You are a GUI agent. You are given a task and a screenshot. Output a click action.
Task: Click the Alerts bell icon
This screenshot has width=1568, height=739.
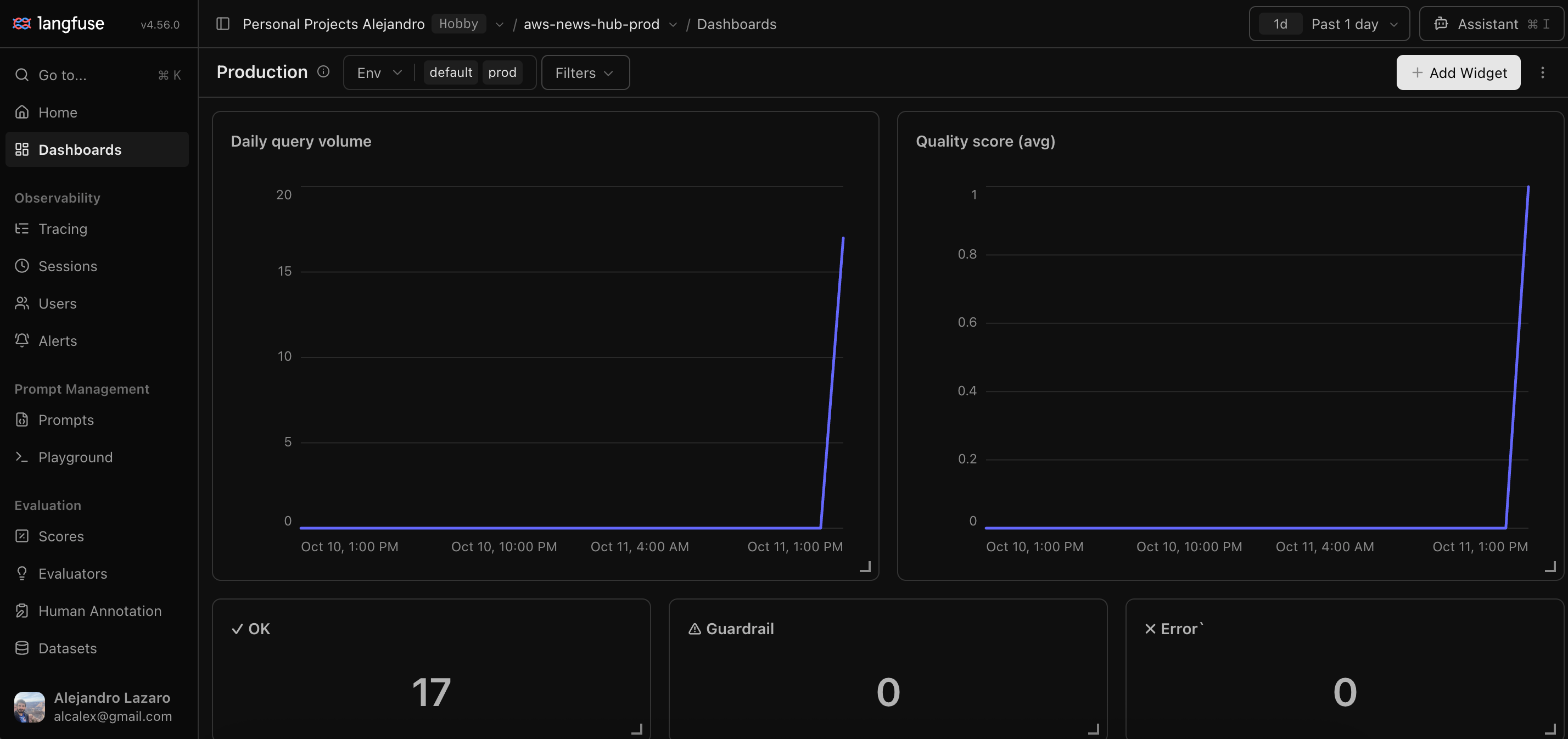tap(22, 340)
